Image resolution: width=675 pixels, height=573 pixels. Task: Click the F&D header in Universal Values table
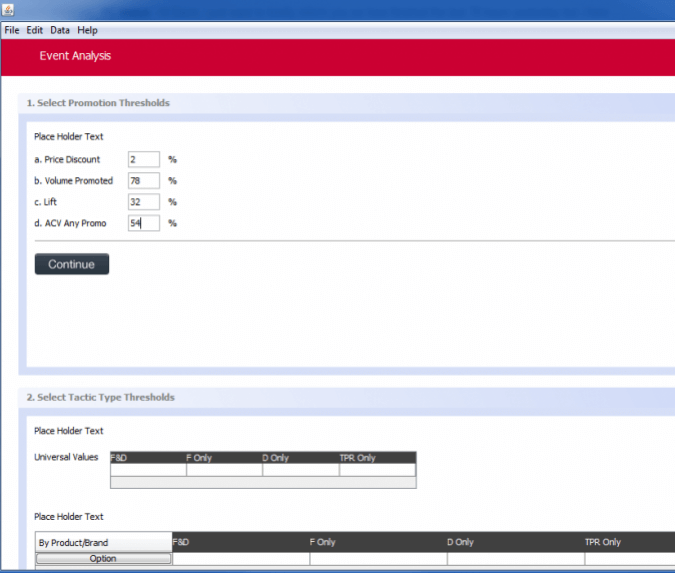click(x=148, y=458)
